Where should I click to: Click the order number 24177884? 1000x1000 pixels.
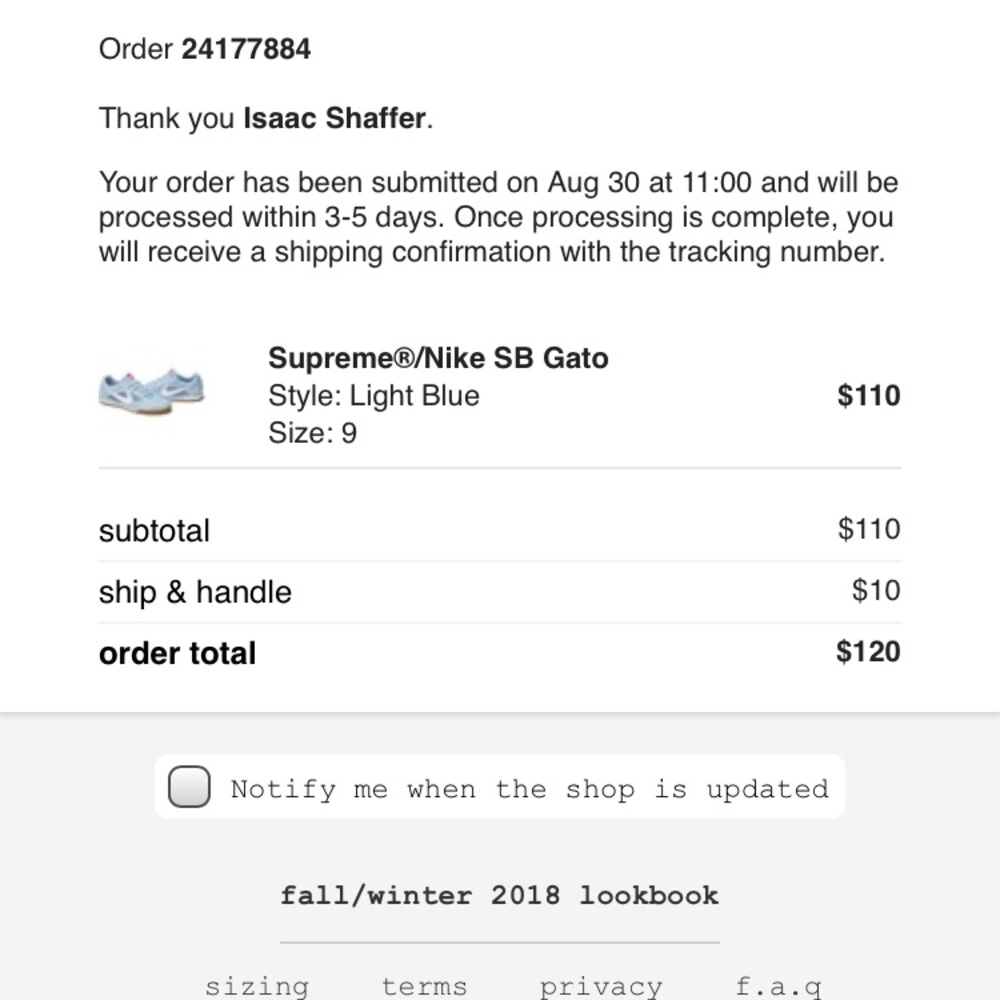(245, 48)
